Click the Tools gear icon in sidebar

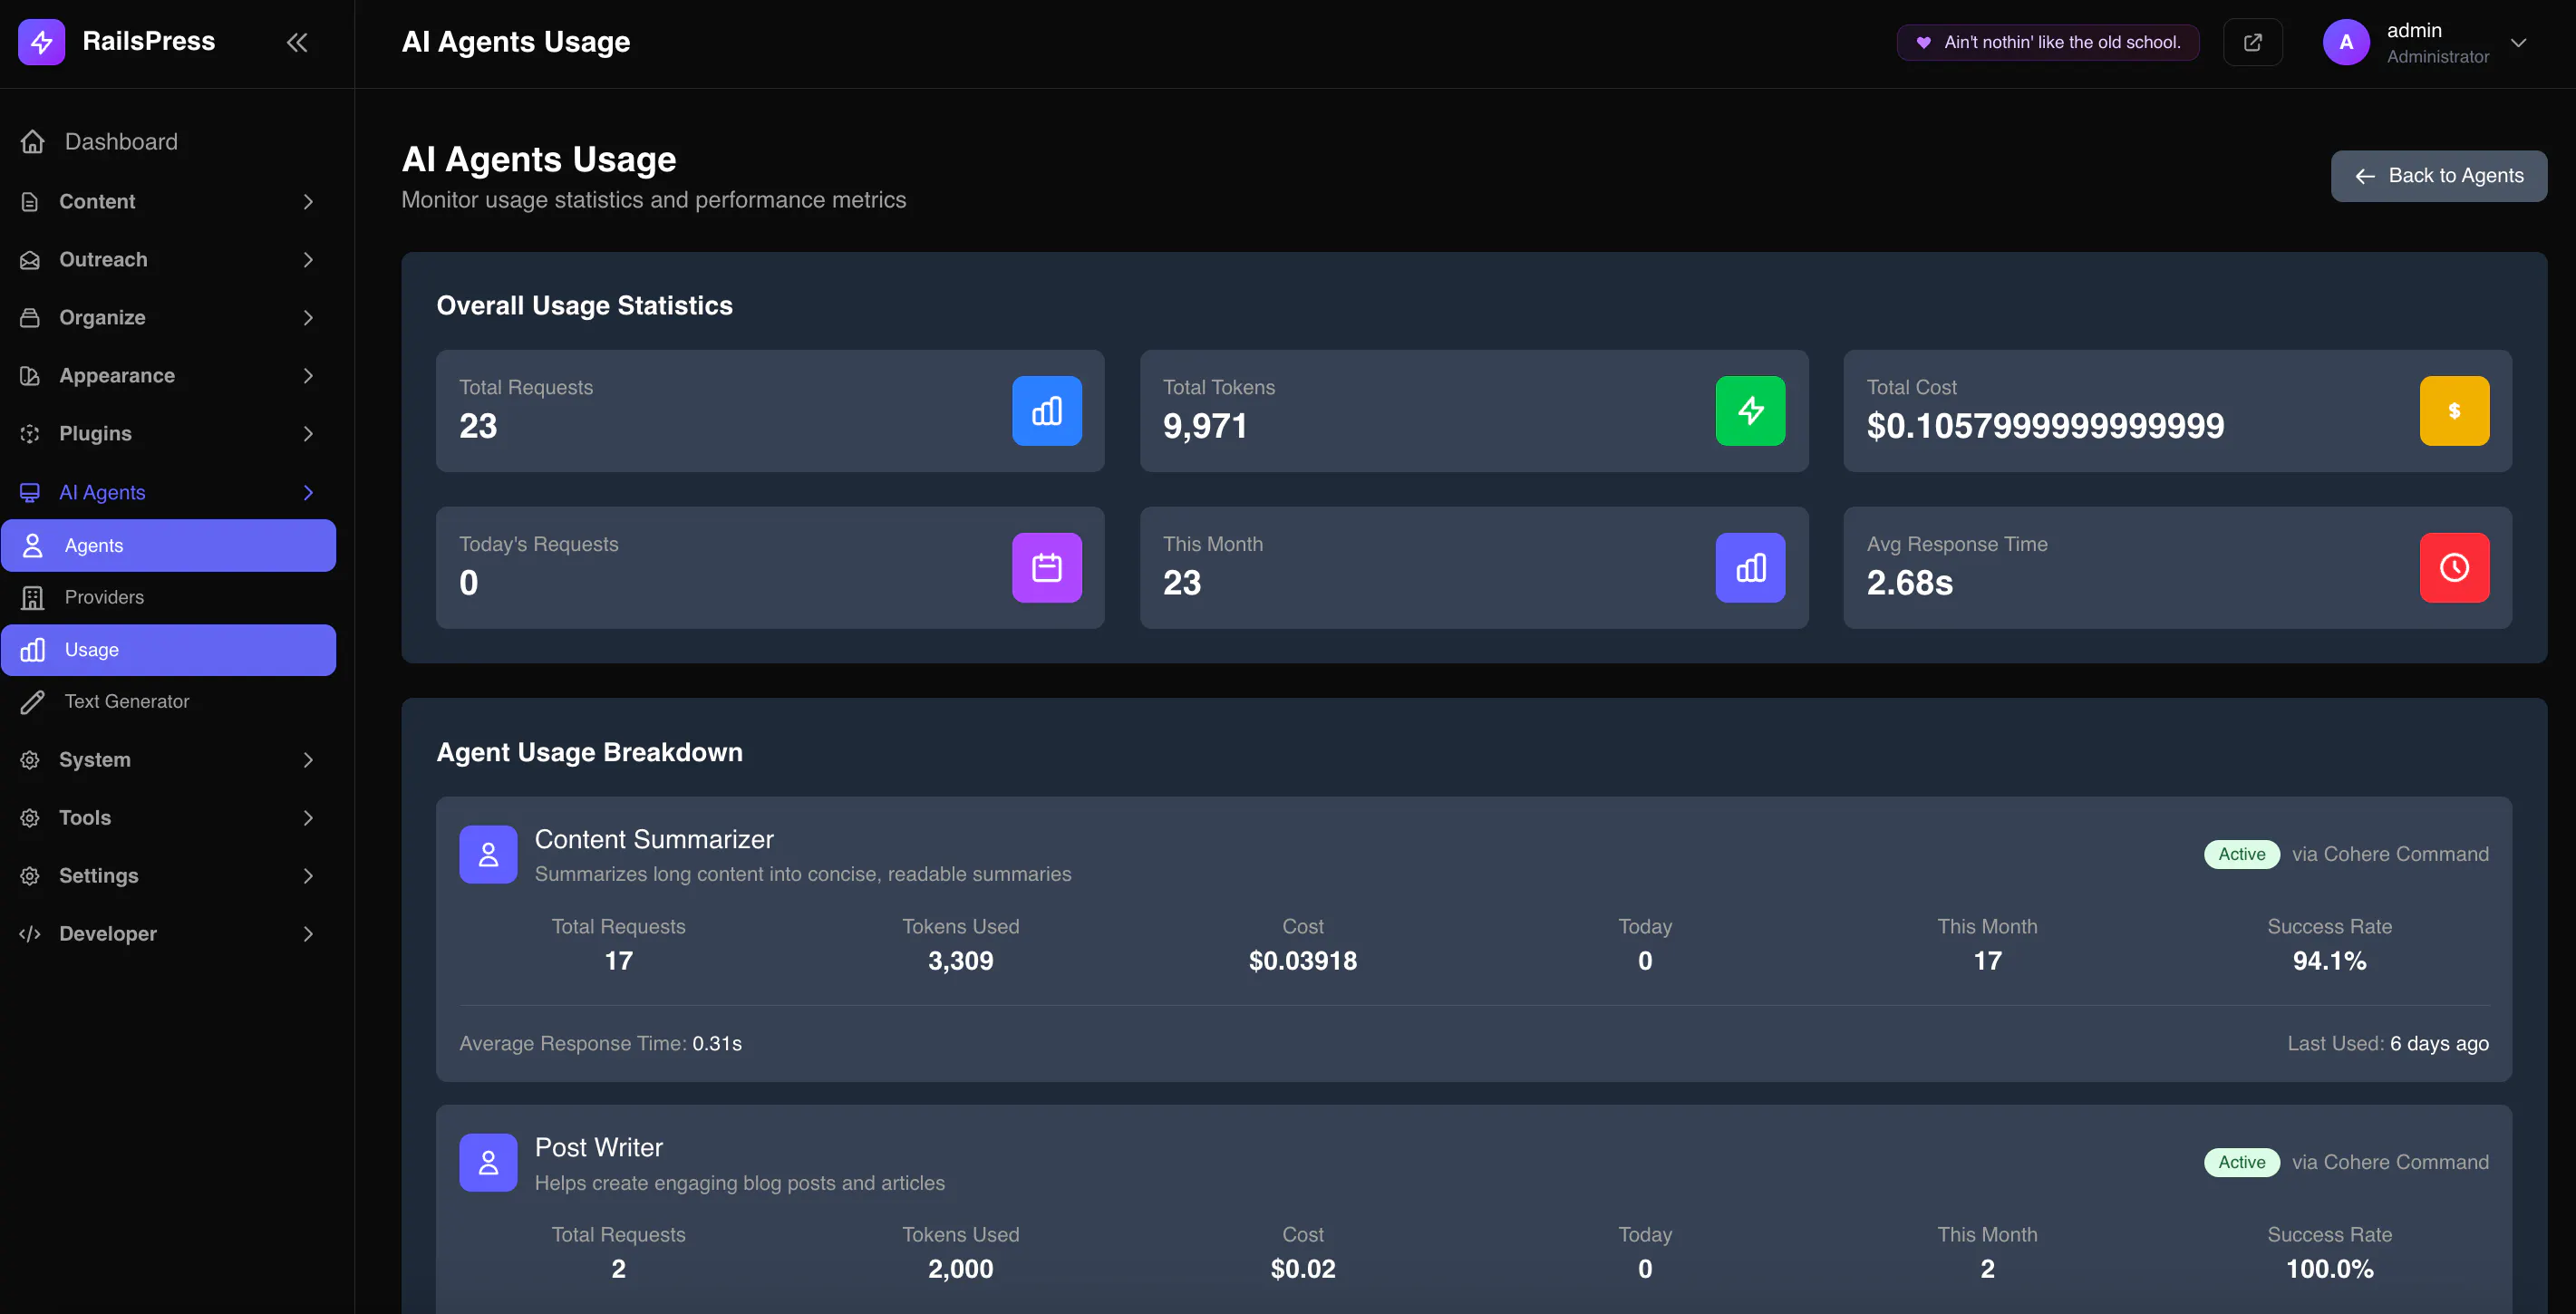30,818
